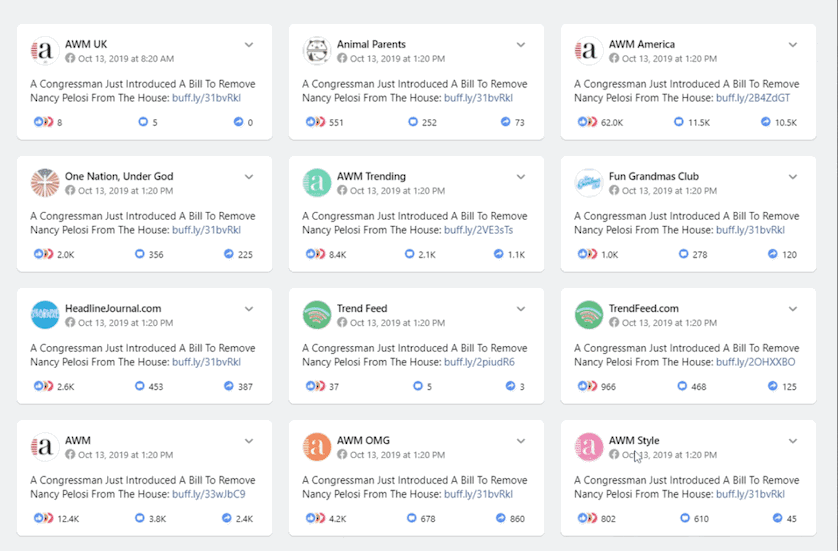
Task: Click the Animal Parents panda avatar
Action: coord(316,51)
